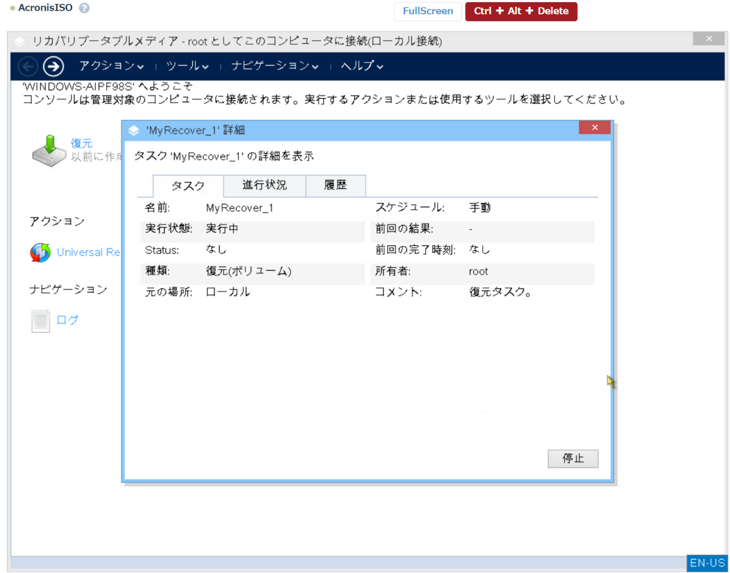This screenshot has width=730, height=573.
Task: Send Ctrl + Alt + Delete
Action: tap(521, 11)
